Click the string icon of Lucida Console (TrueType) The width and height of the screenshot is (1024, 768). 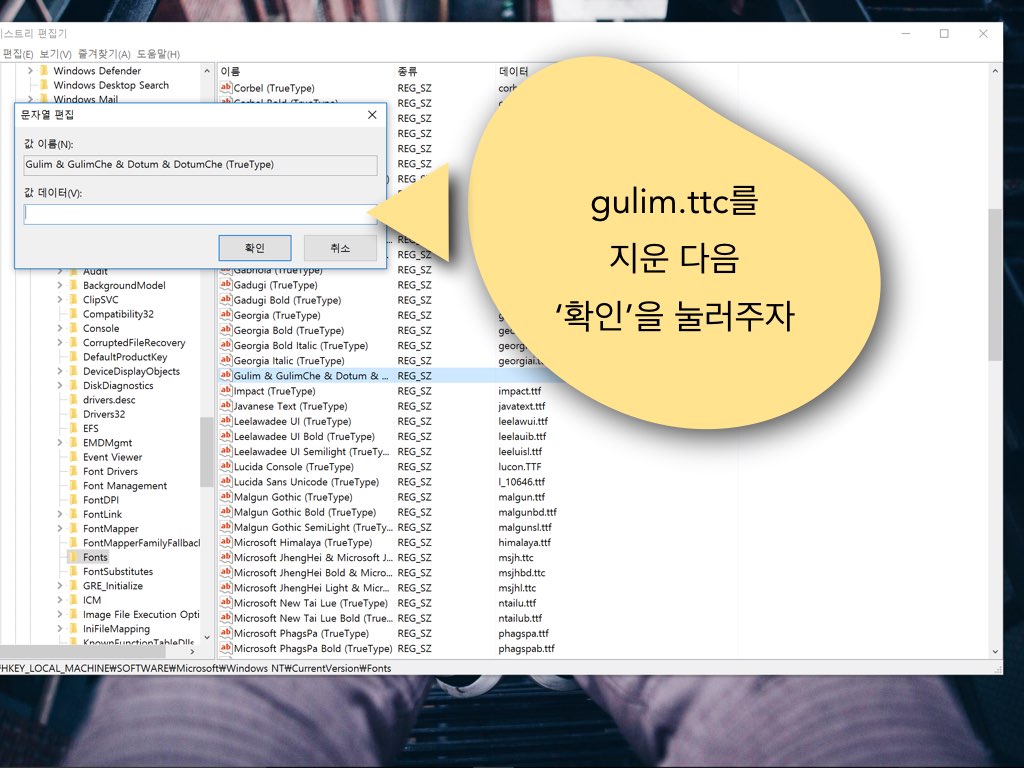click(x=226, y=466)
